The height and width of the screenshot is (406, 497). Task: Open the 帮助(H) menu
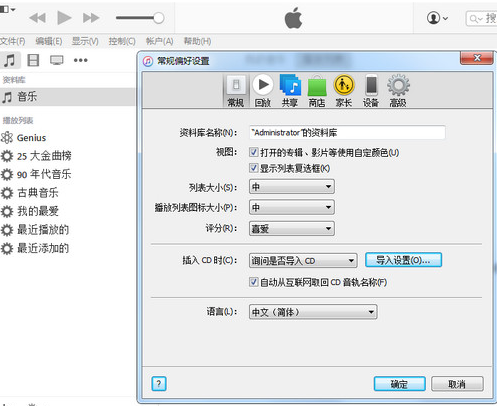tap(197, 41)
